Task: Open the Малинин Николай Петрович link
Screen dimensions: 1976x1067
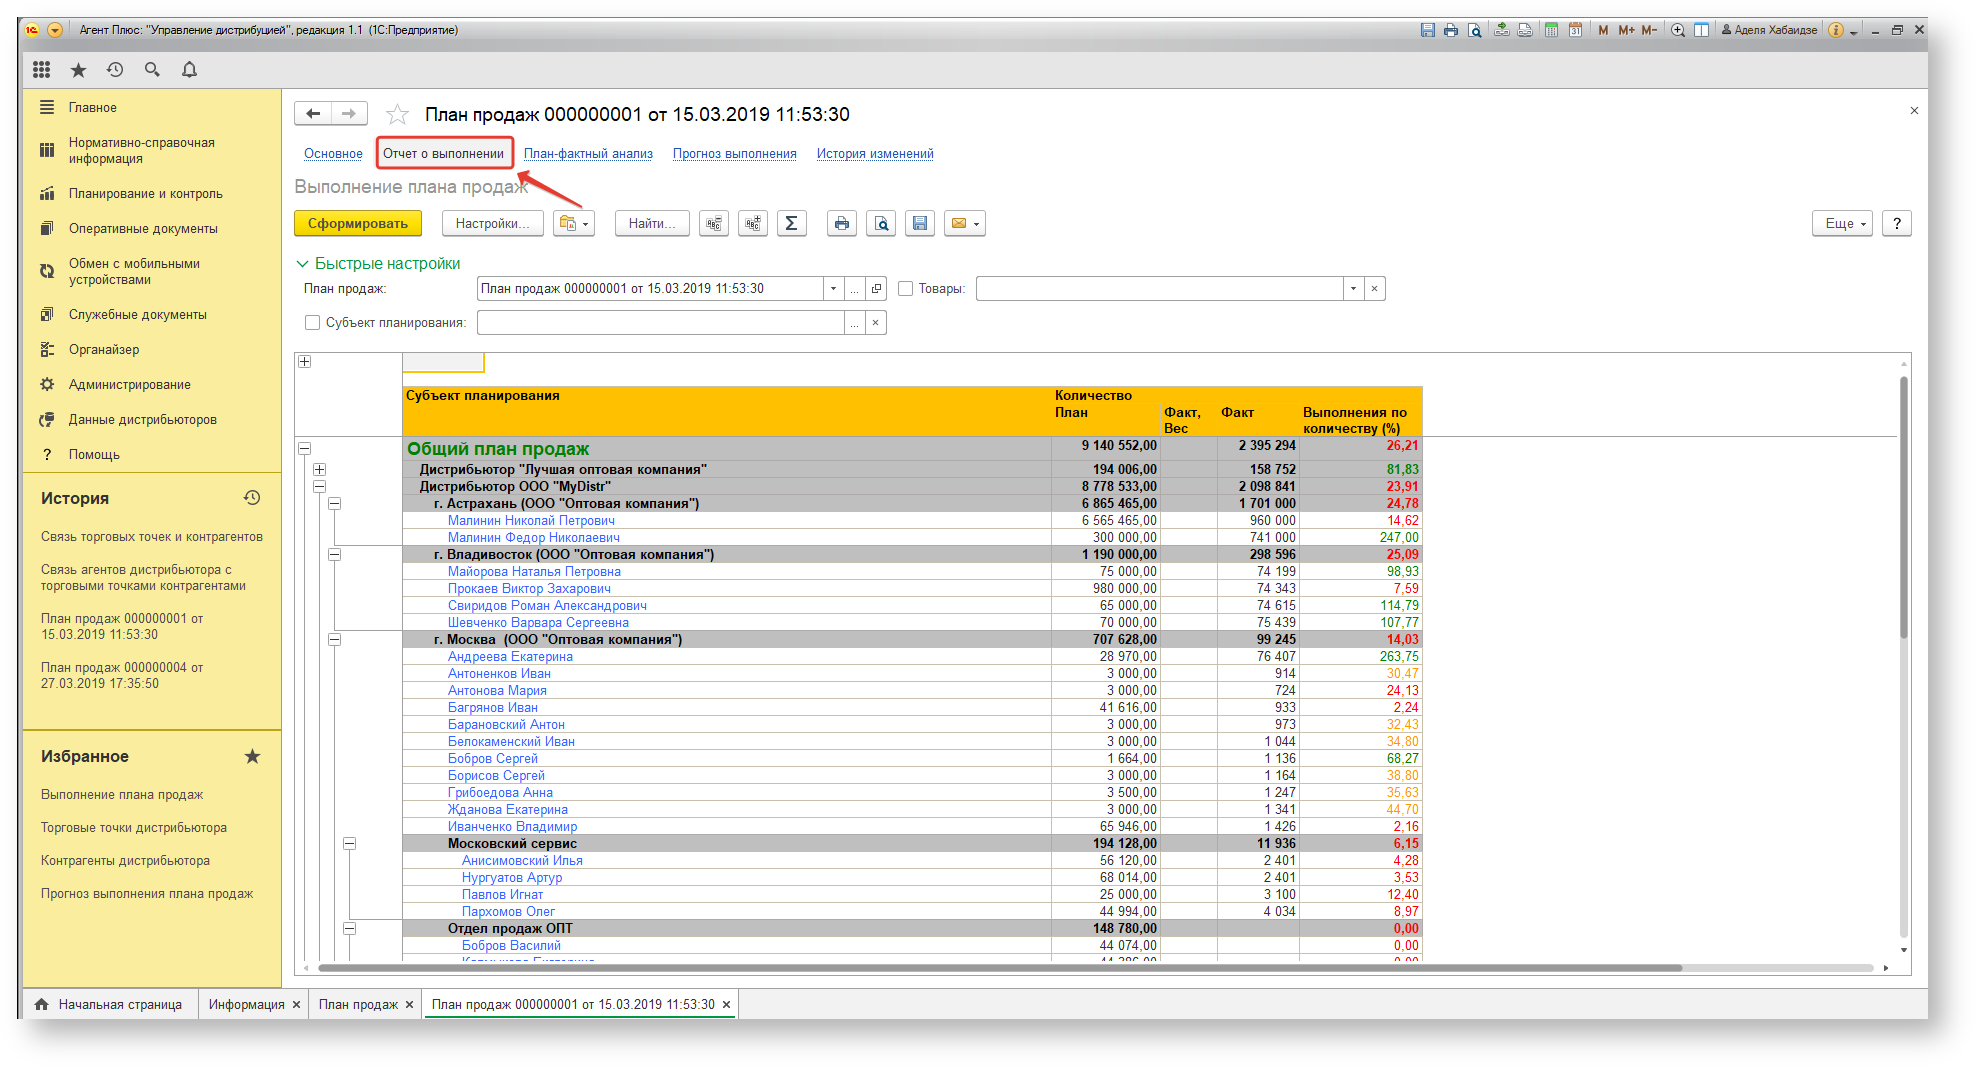Action: 531,521
